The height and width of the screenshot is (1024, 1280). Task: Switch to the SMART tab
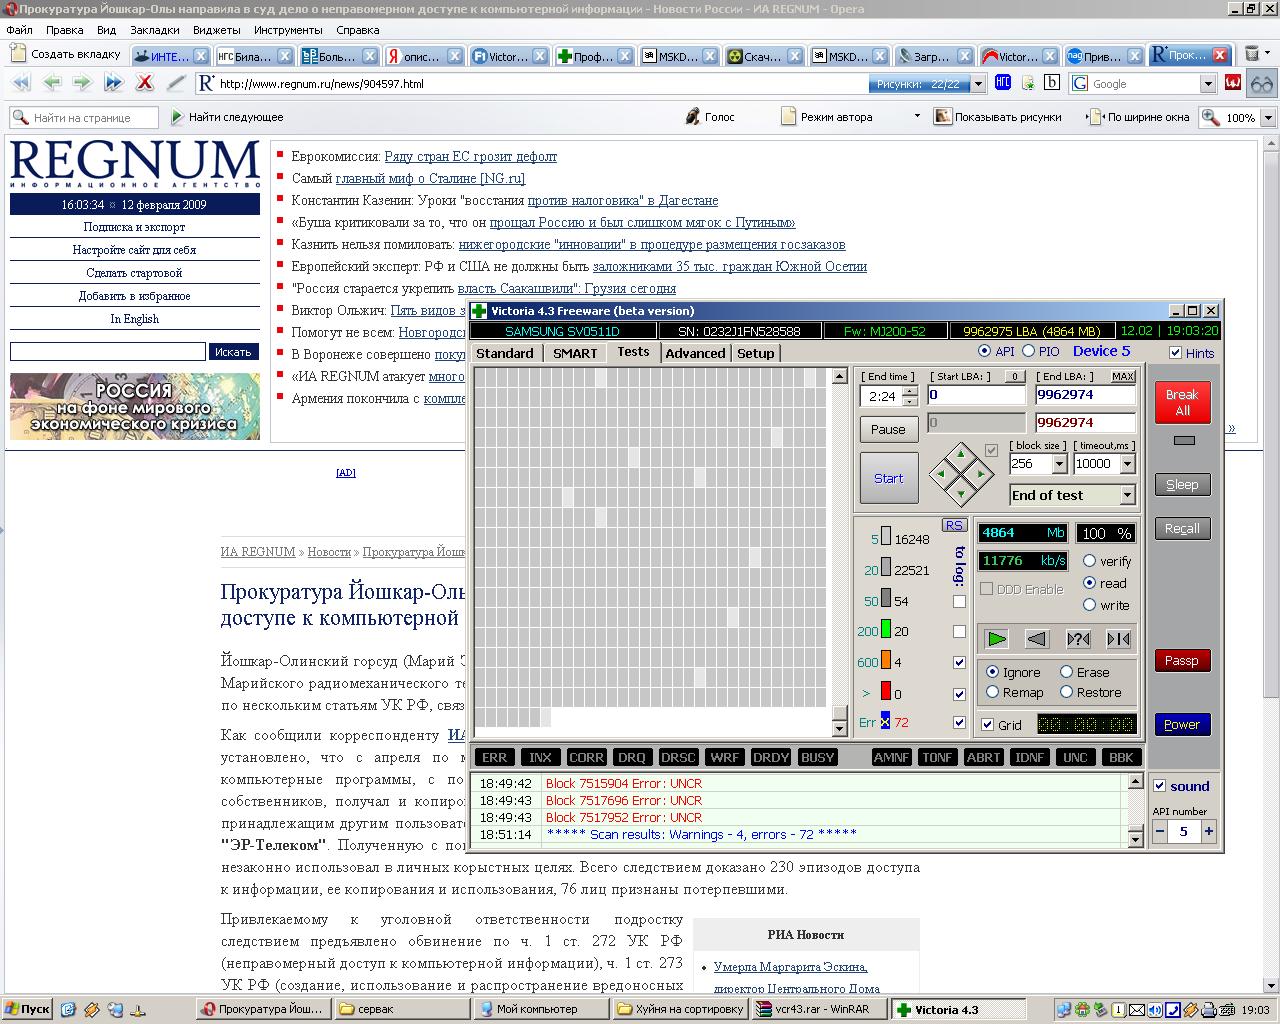575,353
